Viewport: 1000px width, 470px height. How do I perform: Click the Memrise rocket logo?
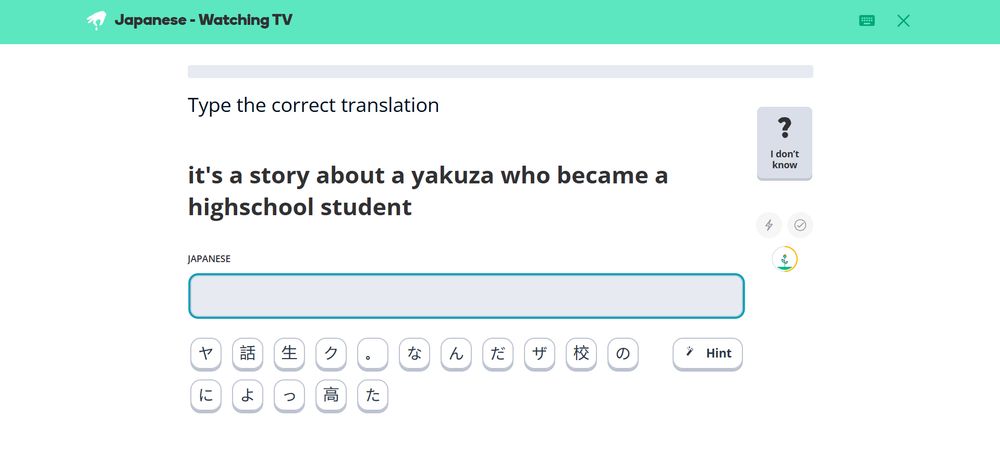(x=96, y=20)
